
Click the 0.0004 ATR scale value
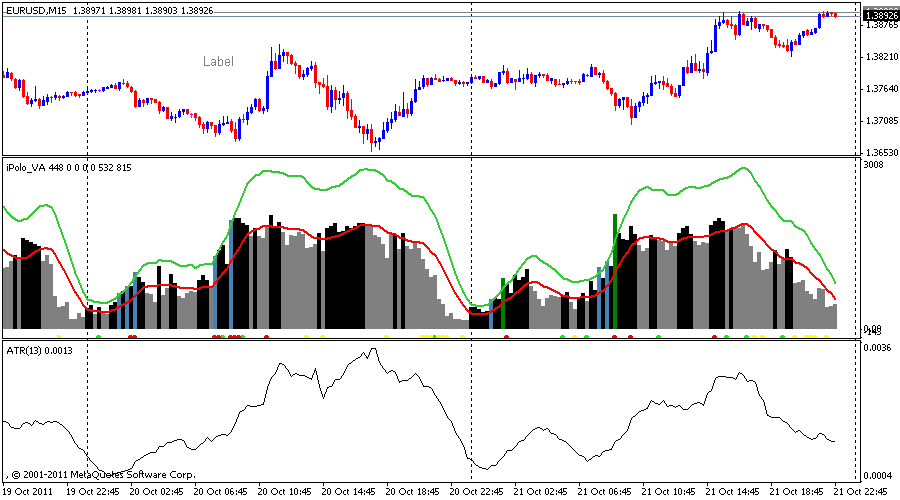(875, 475)
